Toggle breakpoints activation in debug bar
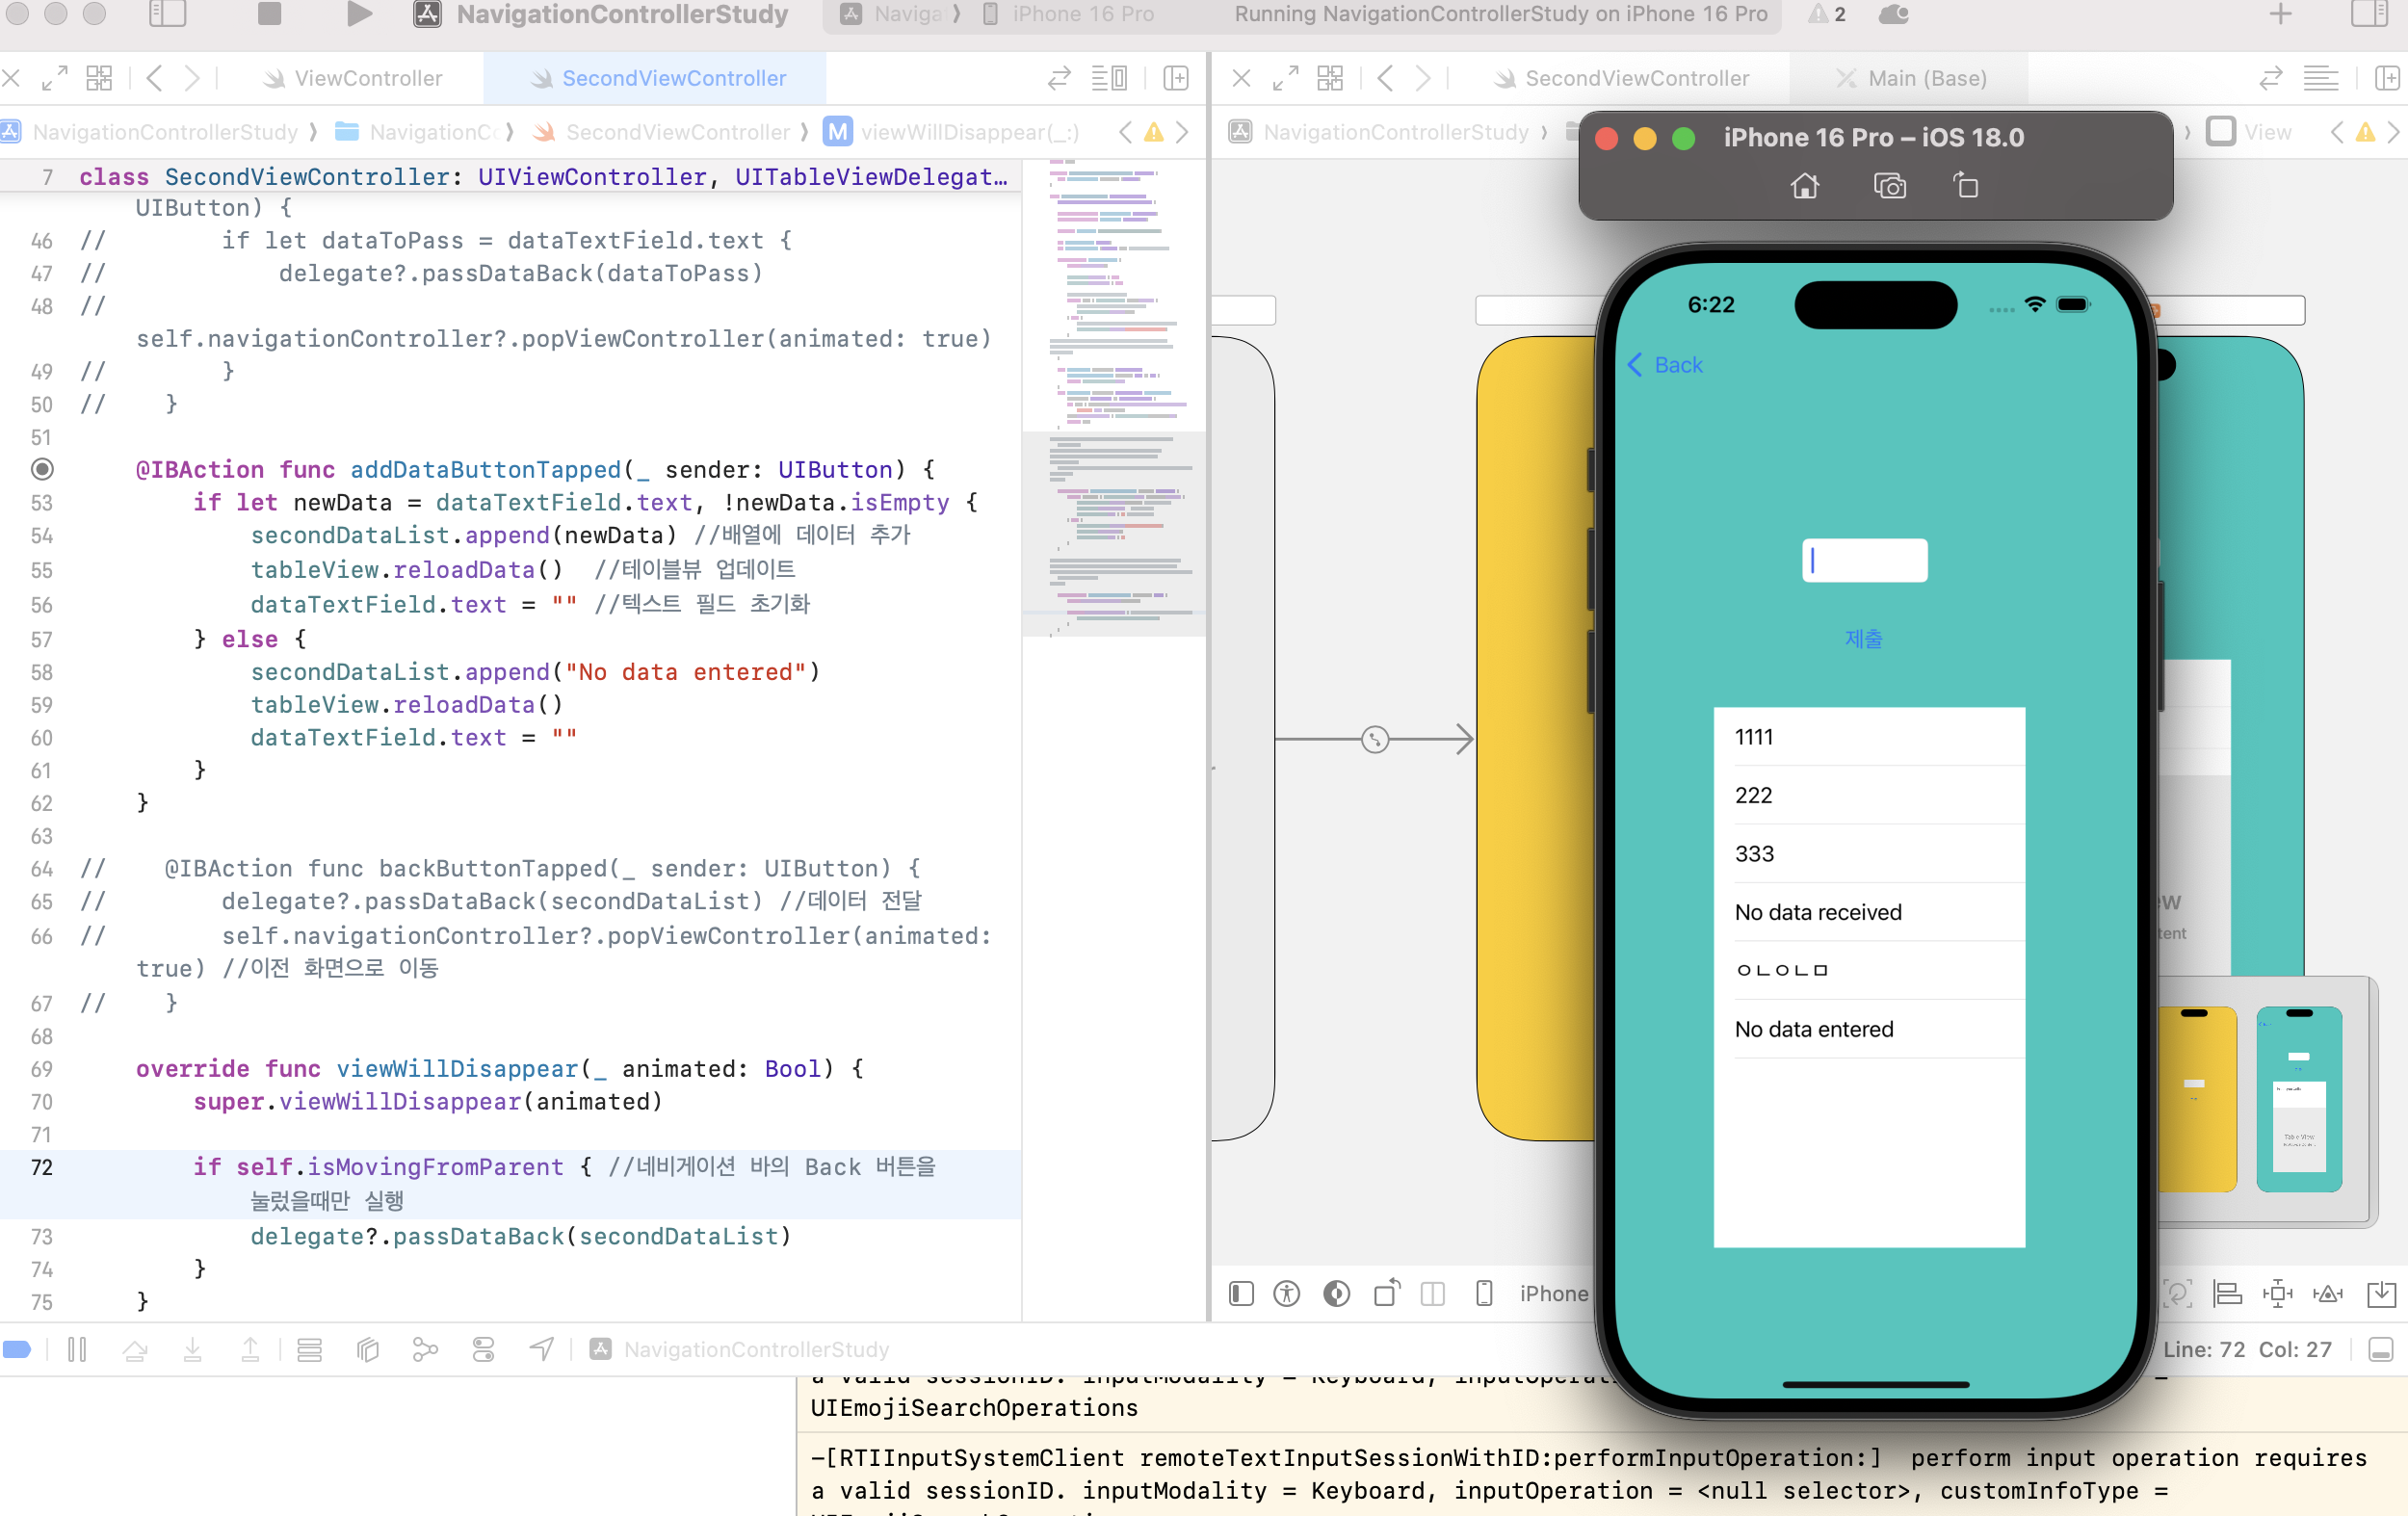The width and height of the screenshot is (2408, 1516). pyautogui.click(x=17, y=1349)
